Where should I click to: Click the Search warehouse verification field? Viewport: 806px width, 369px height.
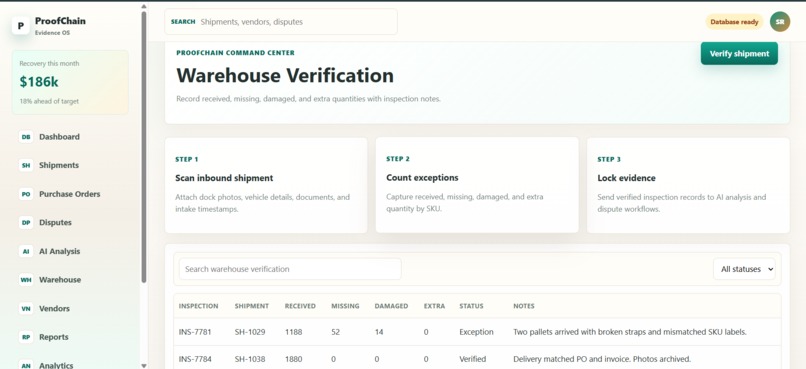pos(290,269)
